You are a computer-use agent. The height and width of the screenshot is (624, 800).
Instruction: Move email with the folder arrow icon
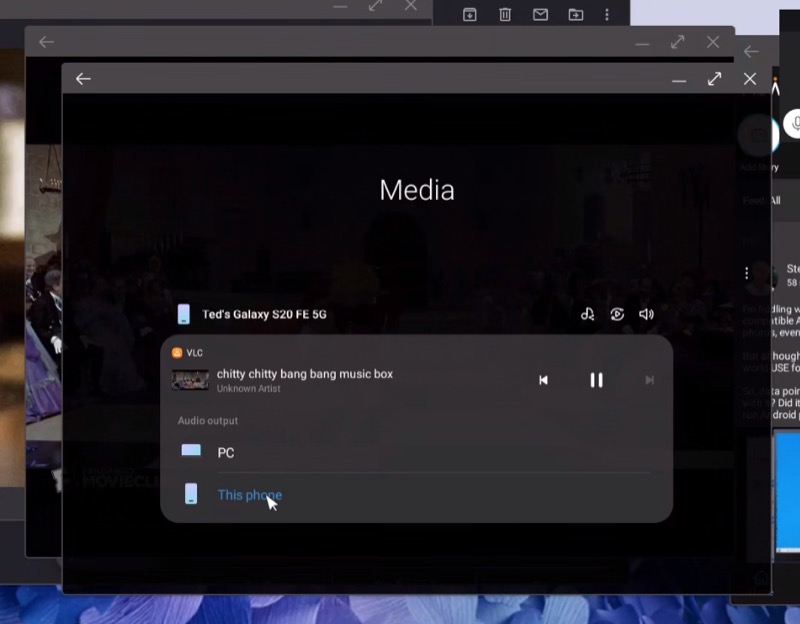click(576, 14)
